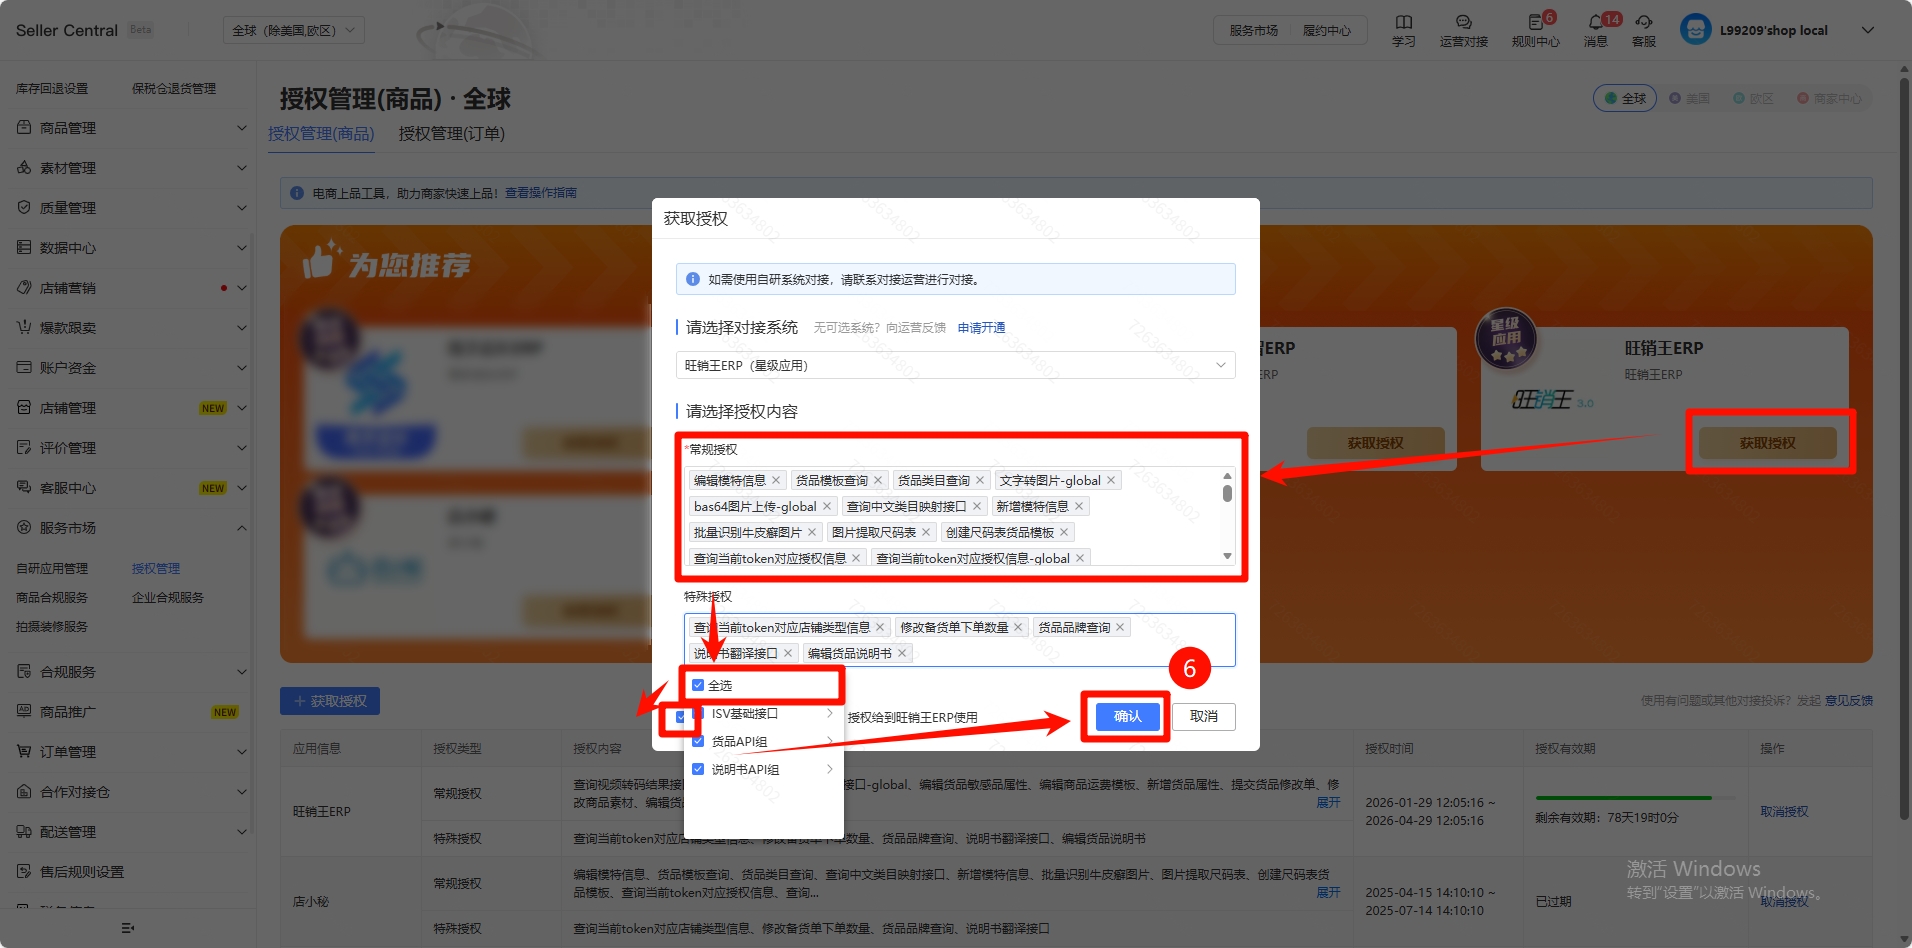Open the 消息 bell notifications
The height and width of the screenshot is (948, 1912).
coord(1595,23)
